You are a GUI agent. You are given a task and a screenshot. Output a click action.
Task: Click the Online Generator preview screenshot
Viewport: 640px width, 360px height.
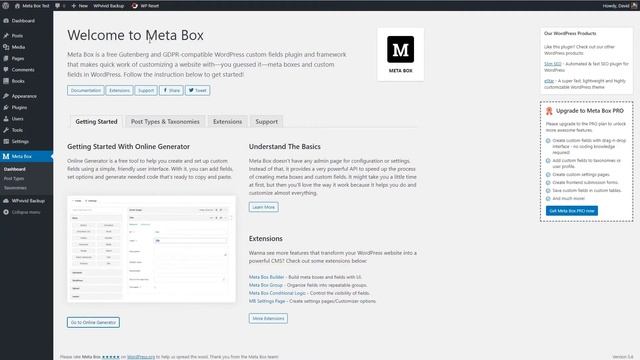151,249
